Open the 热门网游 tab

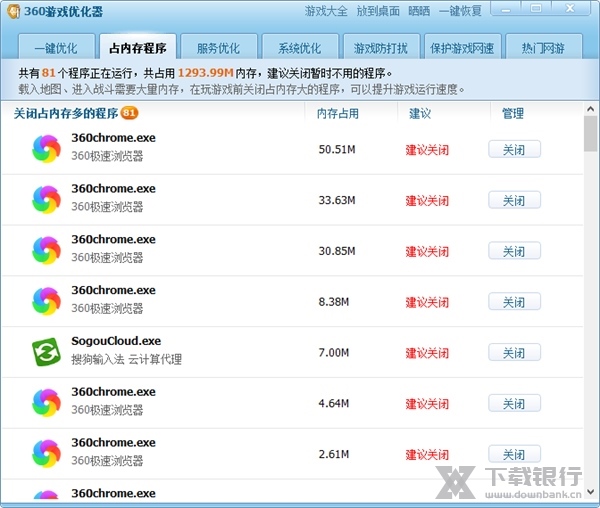click(x=543, y=48)
